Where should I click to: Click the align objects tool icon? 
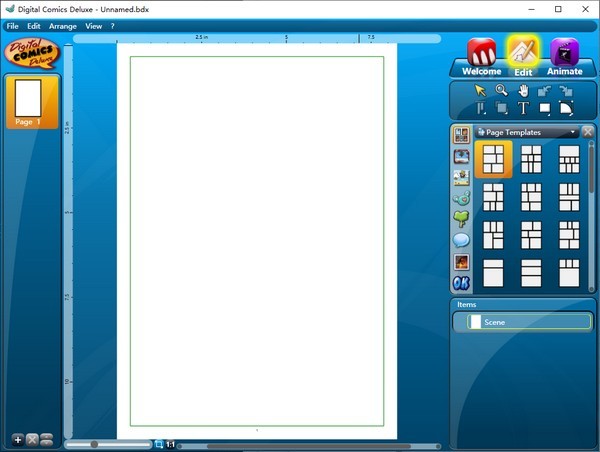pos(481,108)
